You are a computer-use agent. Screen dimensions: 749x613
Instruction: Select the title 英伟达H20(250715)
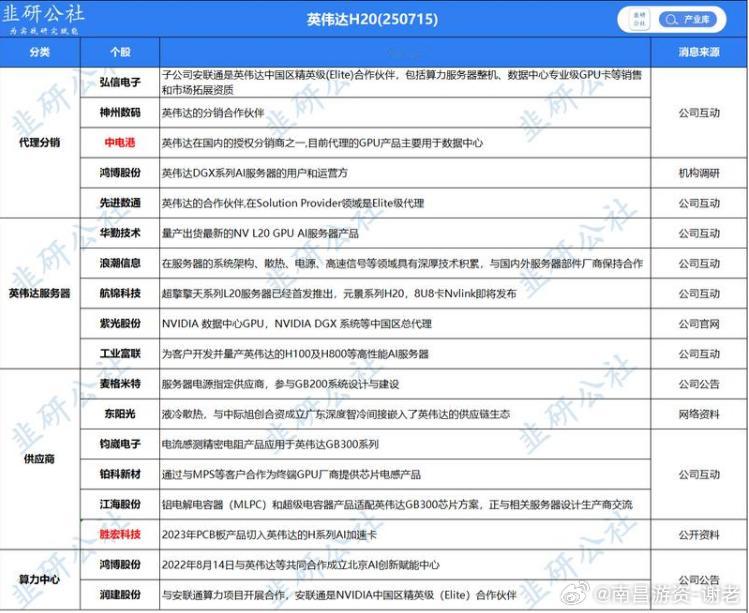point(372,19)
